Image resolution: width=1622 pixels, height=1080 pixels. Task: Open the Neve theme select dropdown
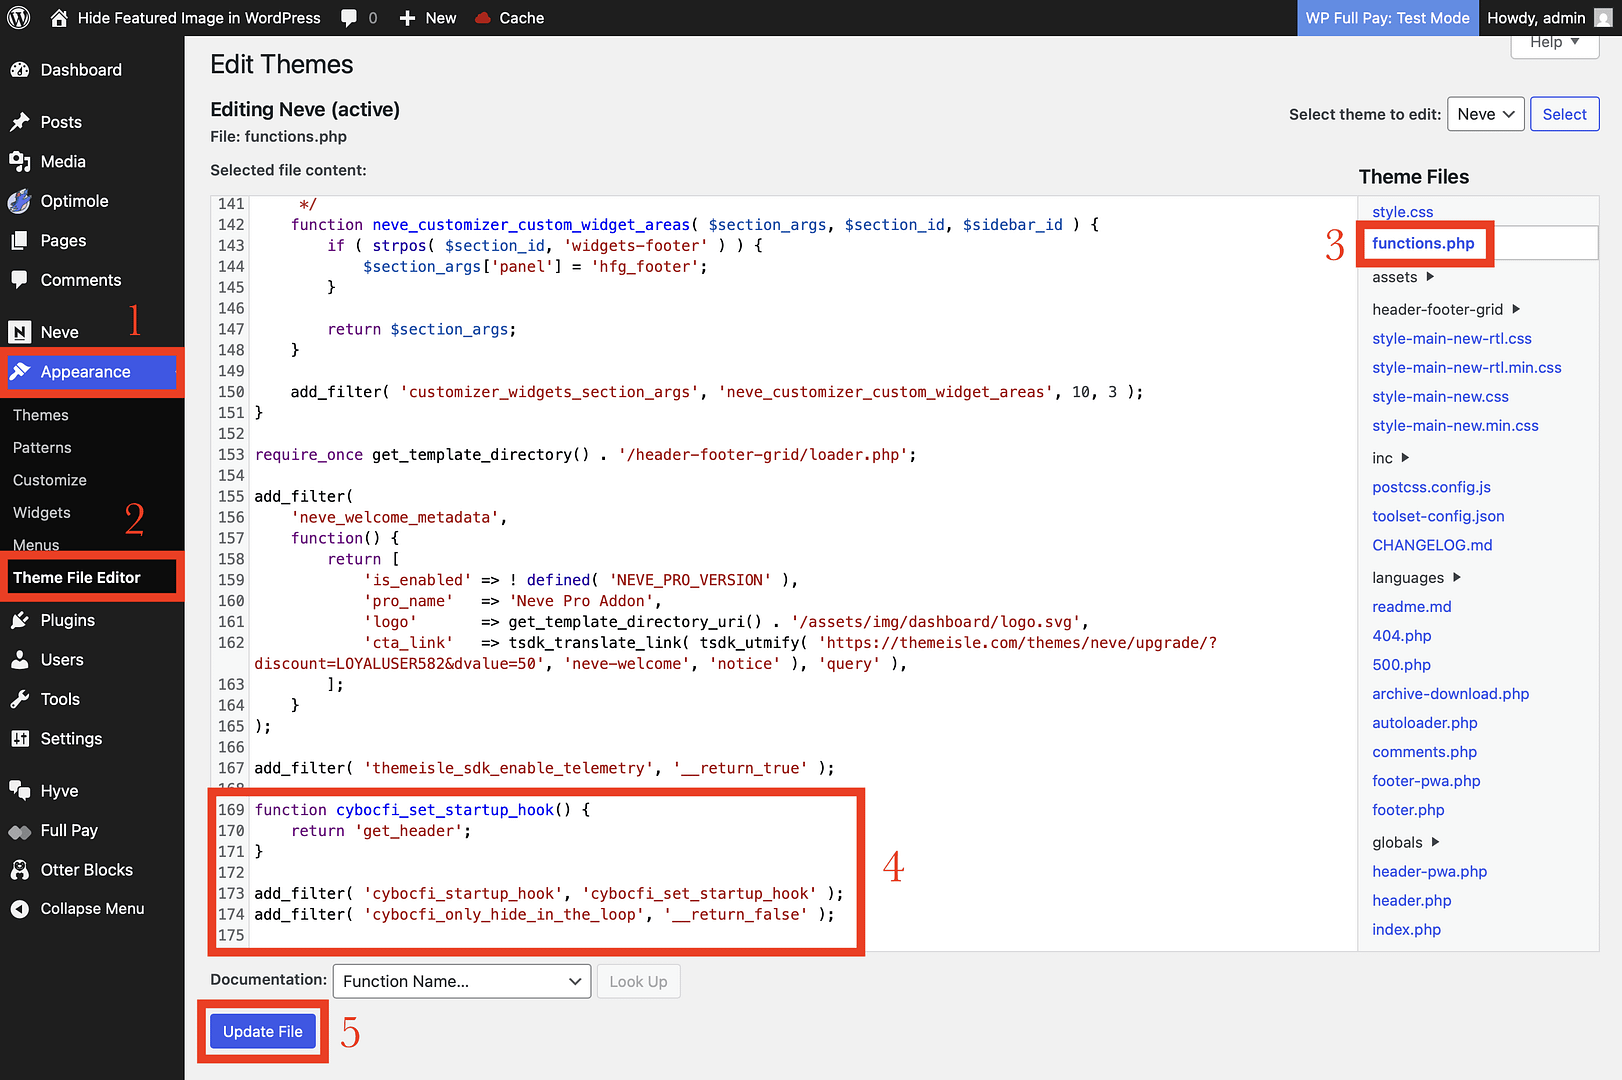[1485, 114]
